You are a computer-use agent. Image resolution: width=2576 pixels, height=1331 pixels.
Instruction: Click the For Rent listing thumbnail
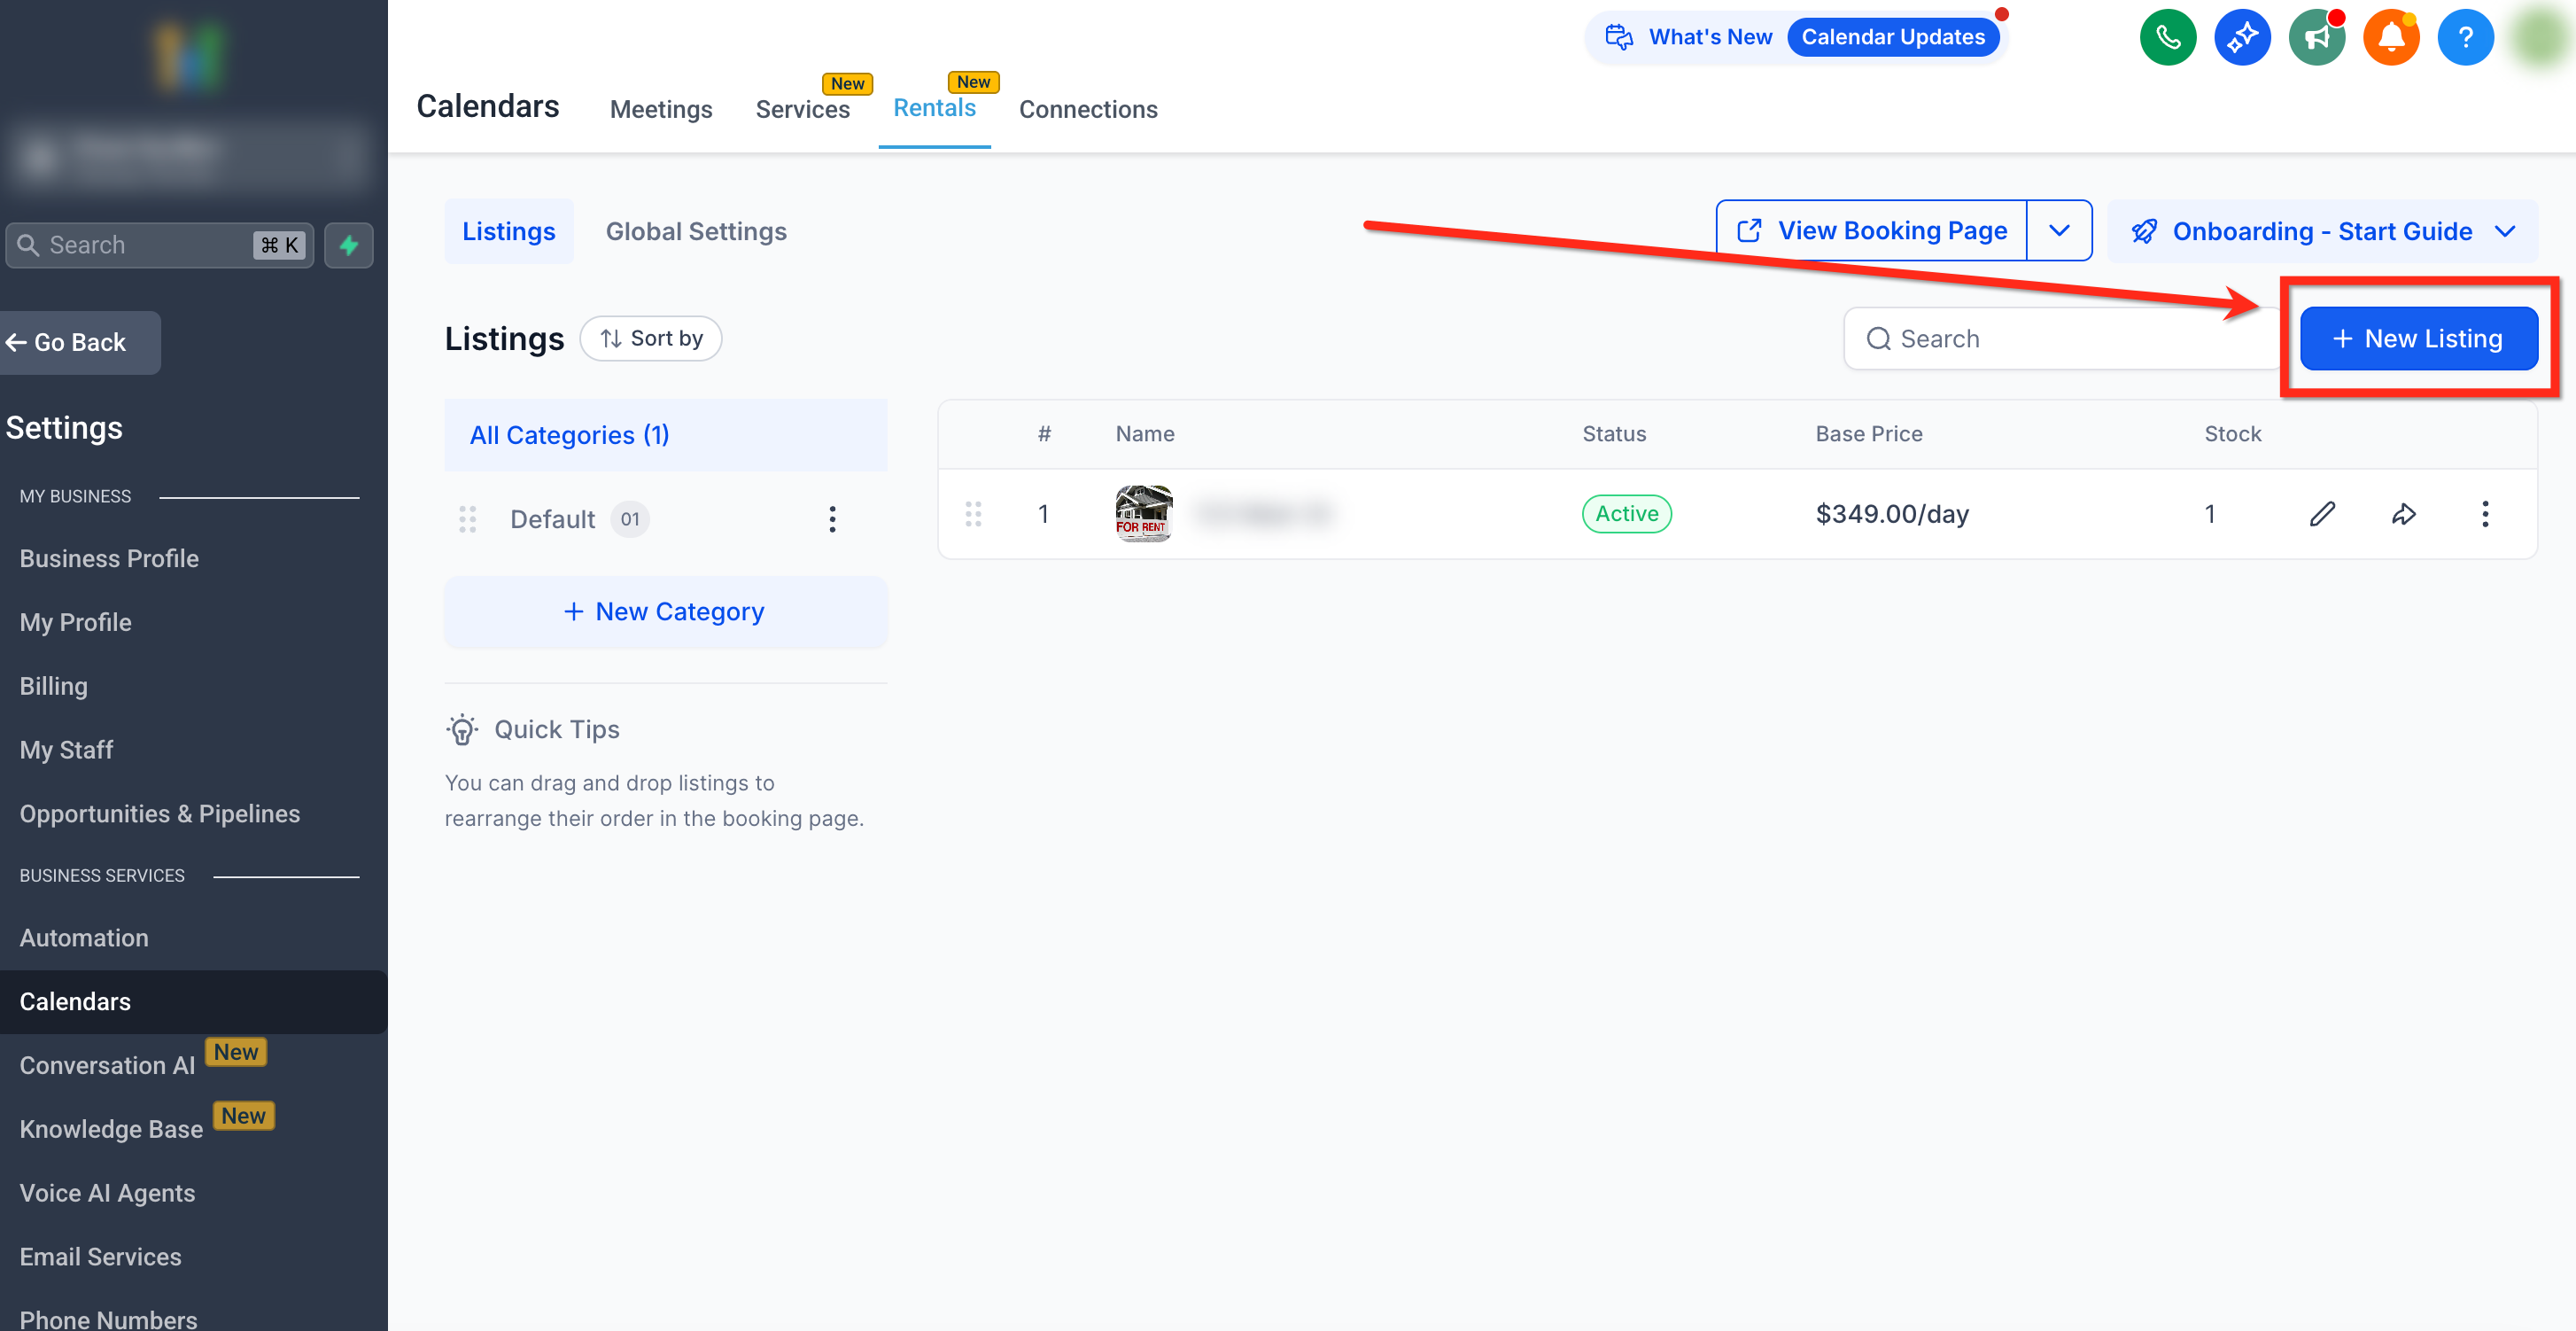pyautogui.click(x=1143, y=514)
